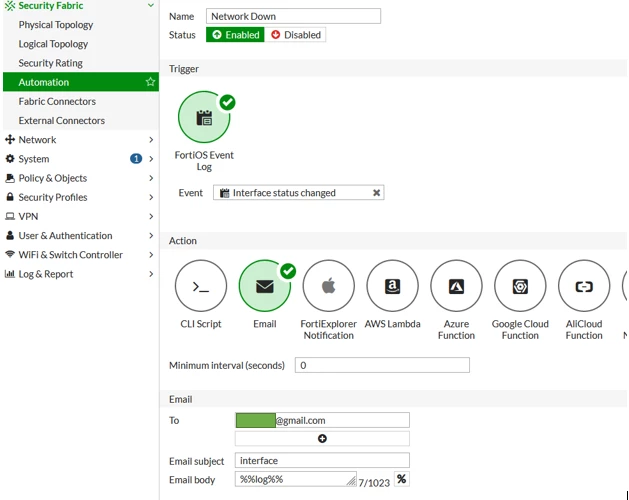Click the System gear icon
629x500 pixels.
(10, 159)
